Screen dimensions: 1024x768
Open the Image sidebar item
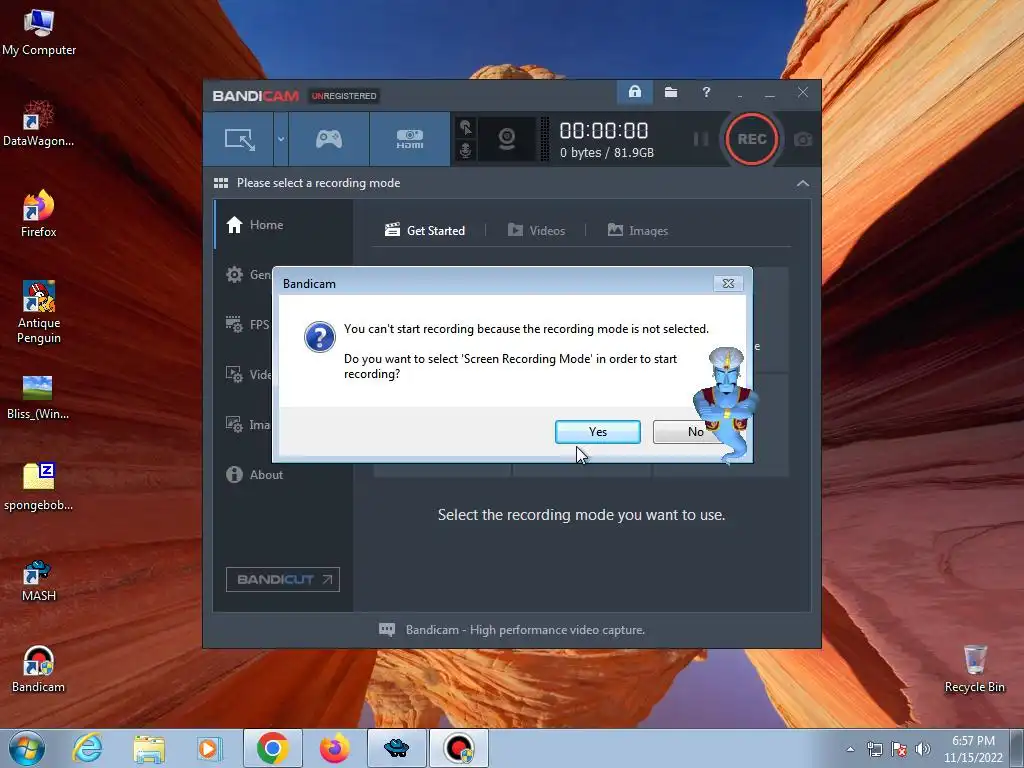[248, 424]
